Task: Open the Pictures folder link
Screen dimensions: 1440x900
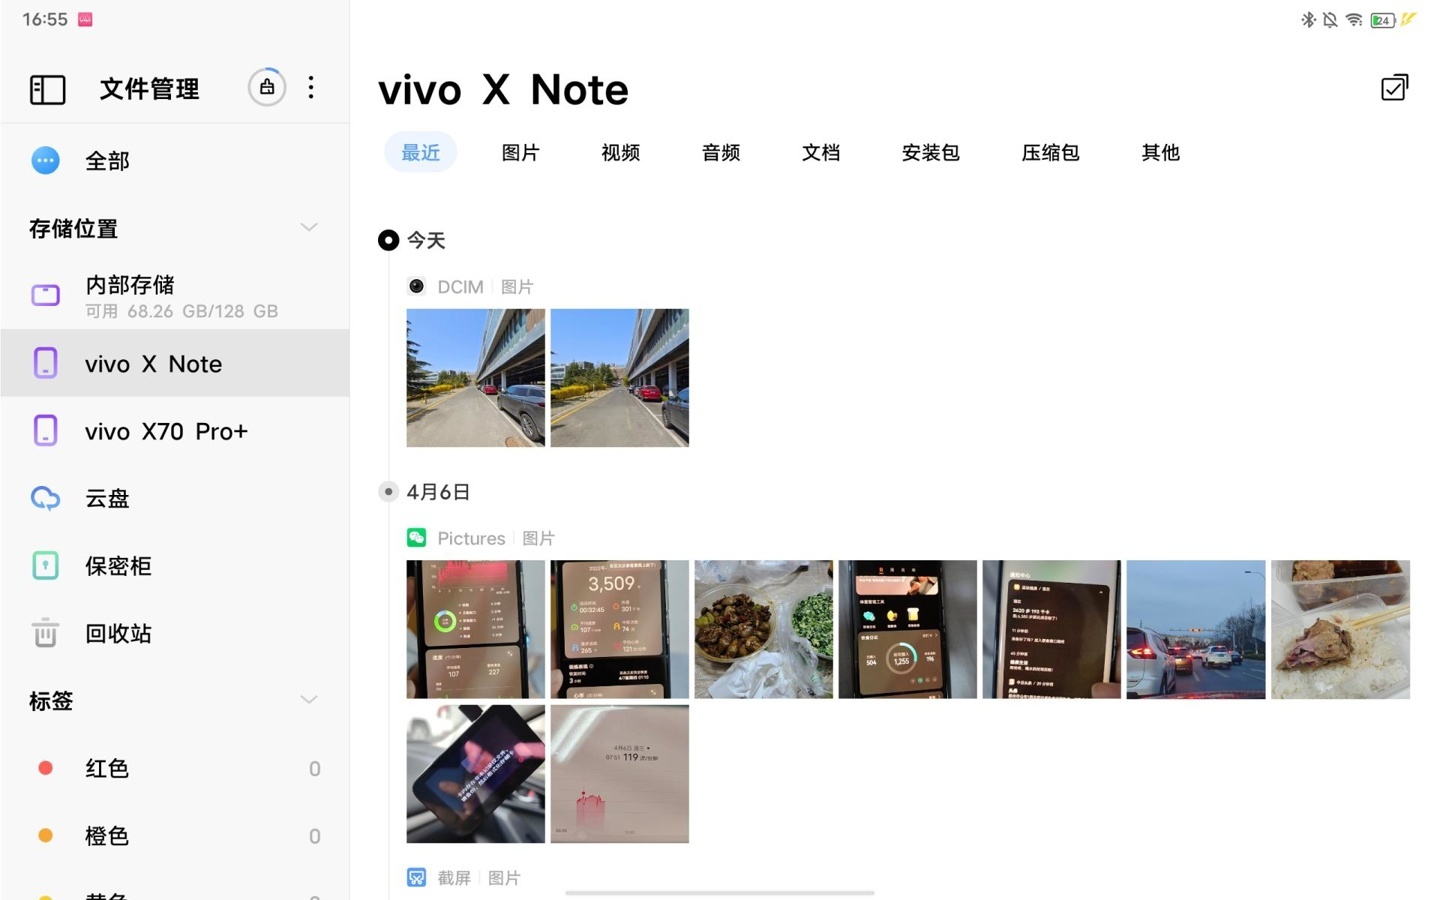Action: (471, 538)
